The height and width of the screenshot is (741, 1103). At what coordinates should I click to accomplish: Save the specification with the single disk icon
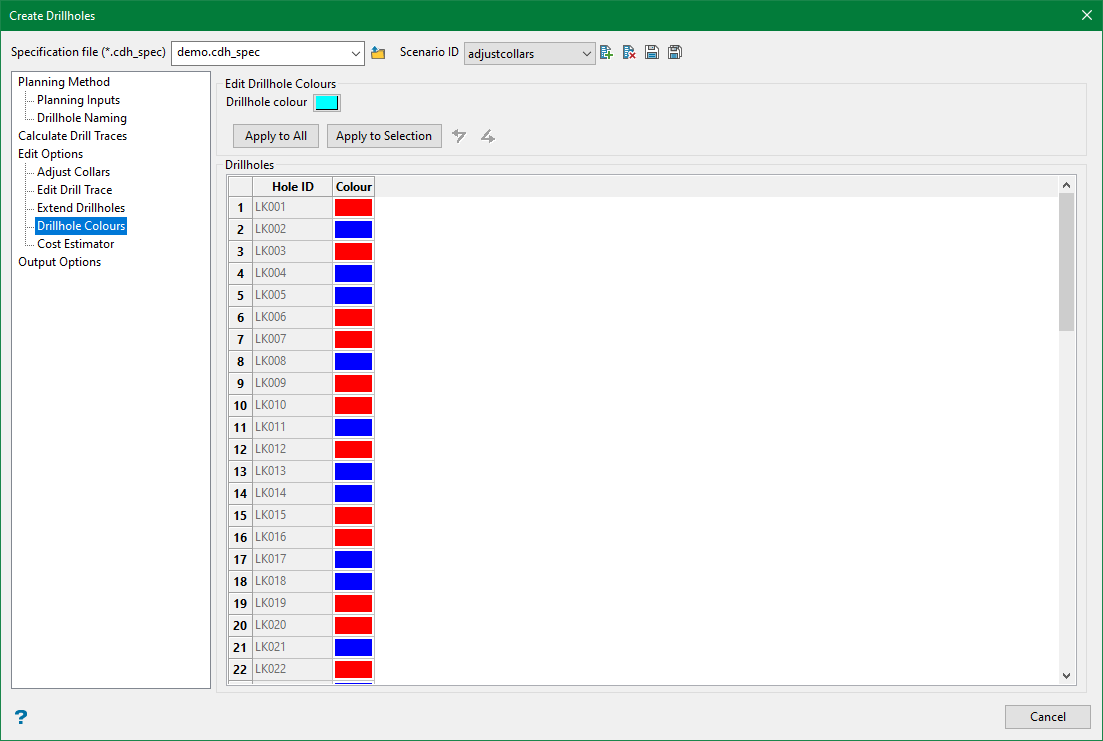tap(651, 53)
